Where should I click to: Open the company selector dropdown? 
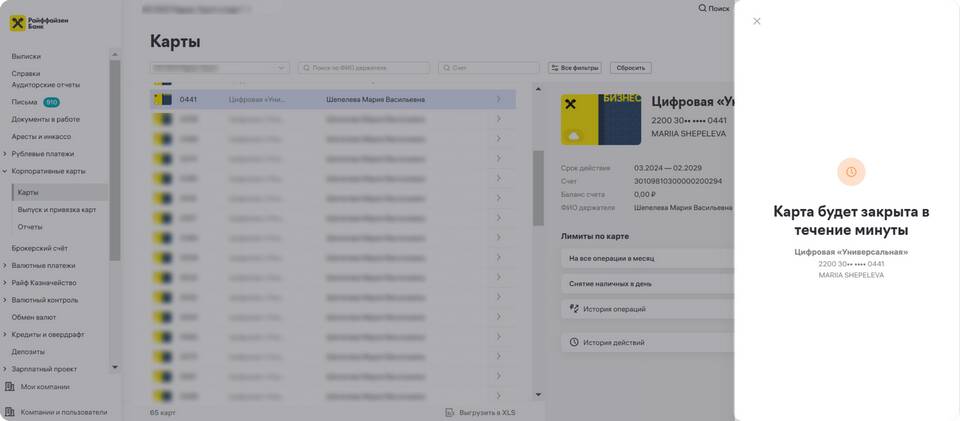click(x=219, y=68)
